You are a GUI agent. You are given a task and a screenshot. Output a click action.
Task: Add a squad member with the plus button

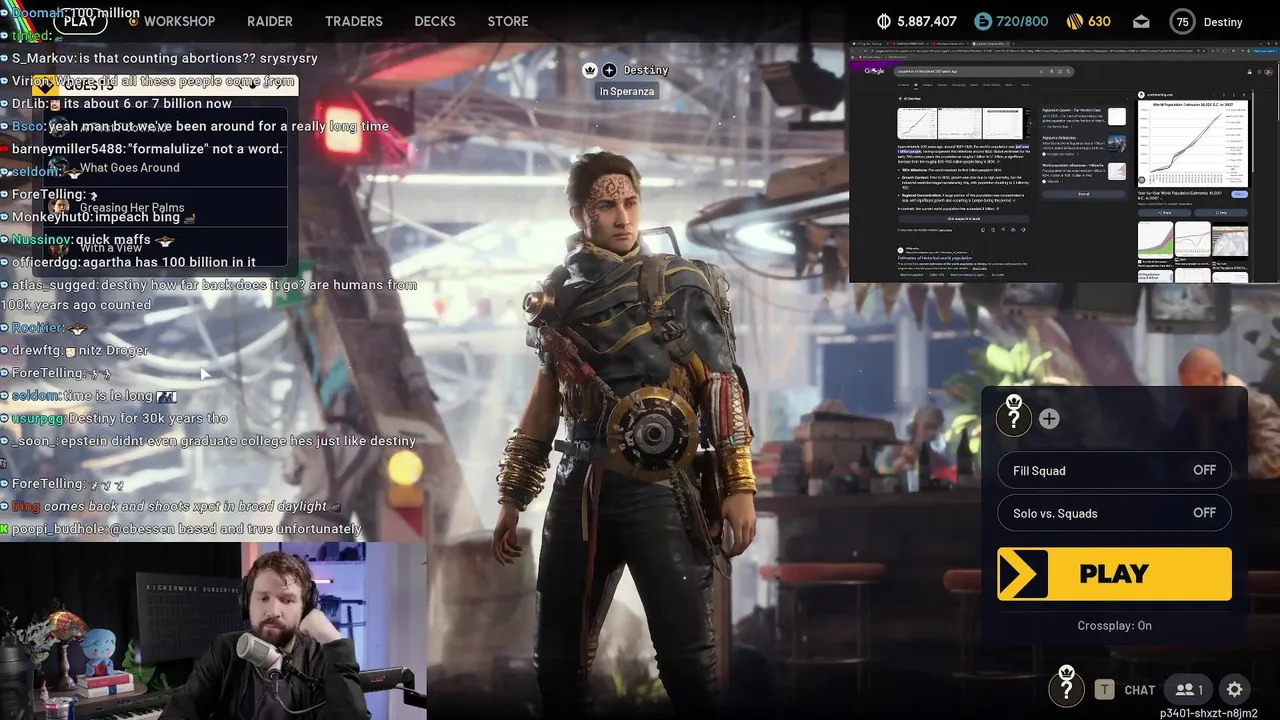(1049, 419)
